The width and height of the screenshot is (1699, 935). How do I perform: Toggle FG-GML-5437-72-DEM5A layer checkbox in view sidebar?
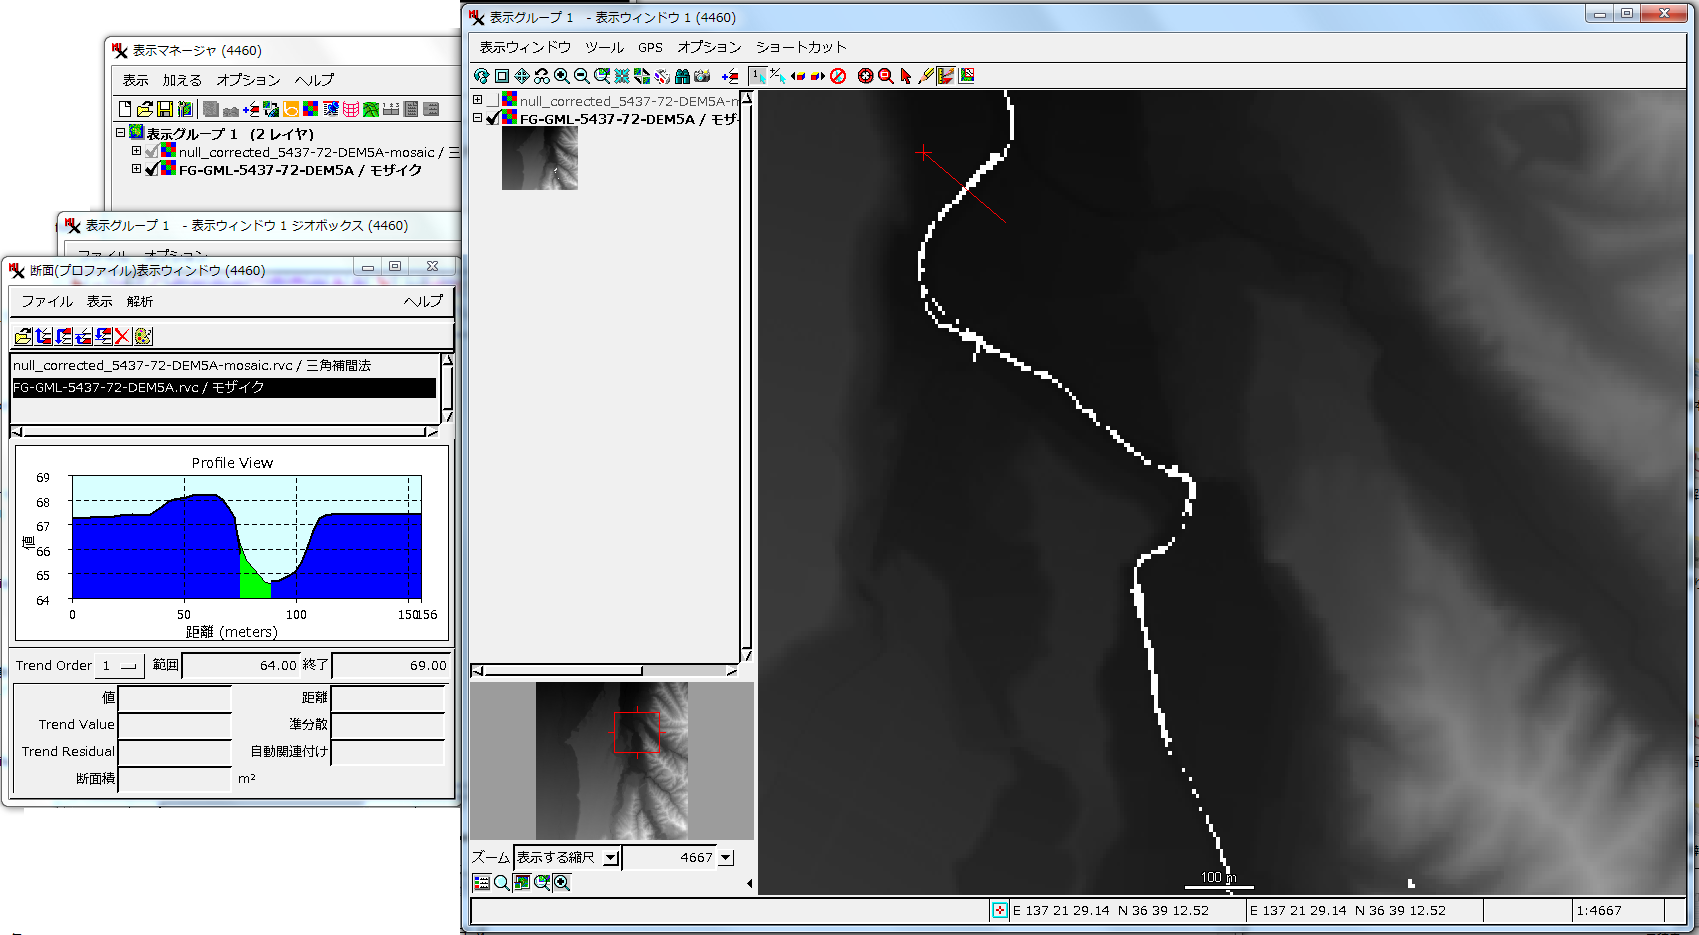492,119
